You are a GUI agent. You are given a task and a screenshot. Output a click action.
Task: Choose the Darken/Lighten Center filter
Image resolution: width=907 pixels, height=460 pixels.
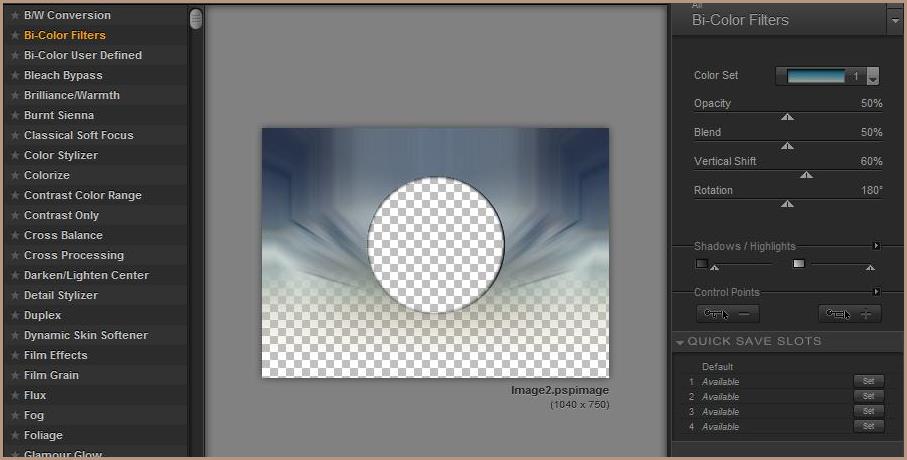[86, 275]
